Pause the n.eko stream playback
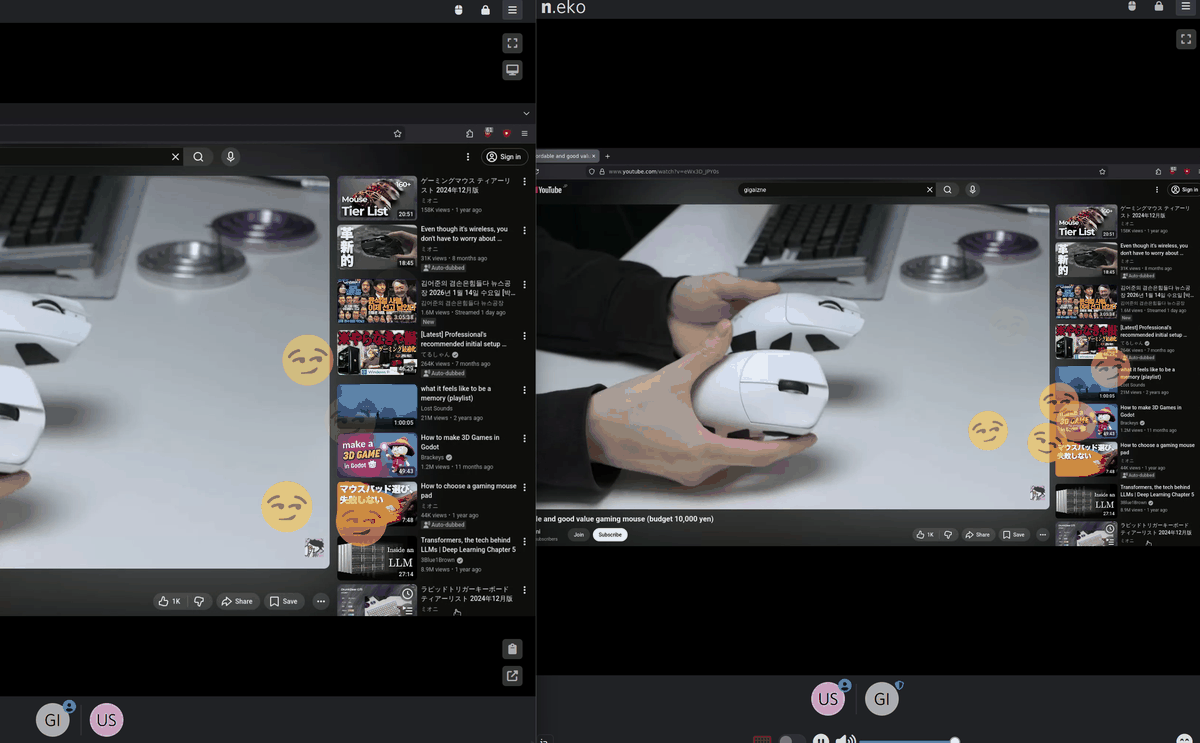 click(x=820, y=740)
